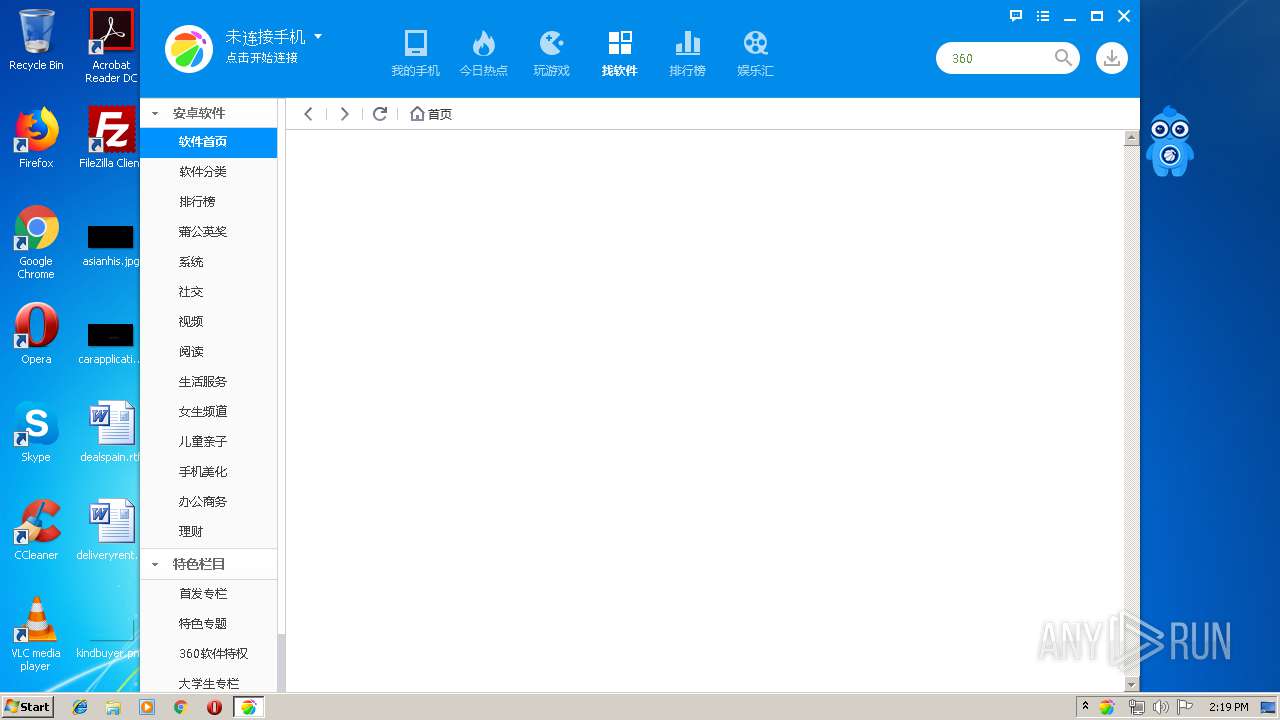Open the feedback chat bubble icon
This screenshot has width=1280, height=720.
click(1016, 16)
